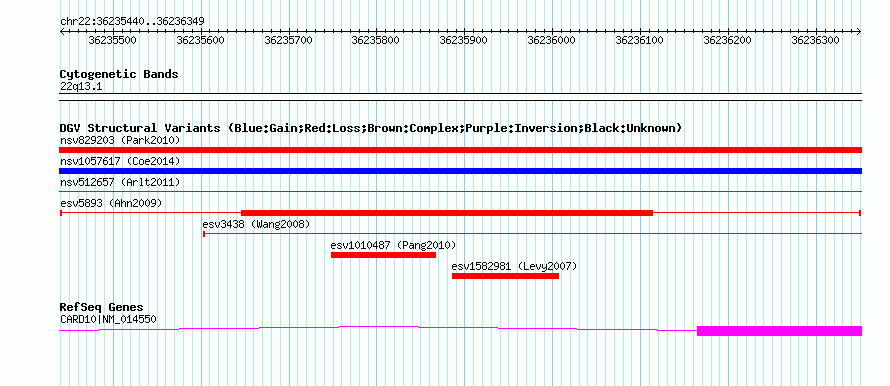Image resolution: width=890 pixels, height=386 pixels.
Task: Click the 36235800 ruler position label
Action: 376,40
